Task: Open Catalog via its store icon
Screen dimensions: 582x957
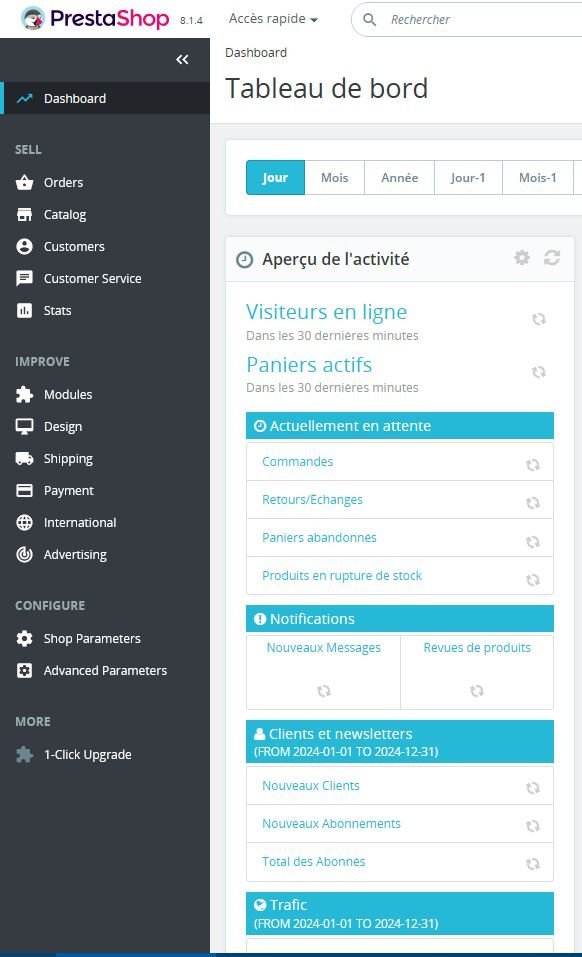Action: (24, 214)
